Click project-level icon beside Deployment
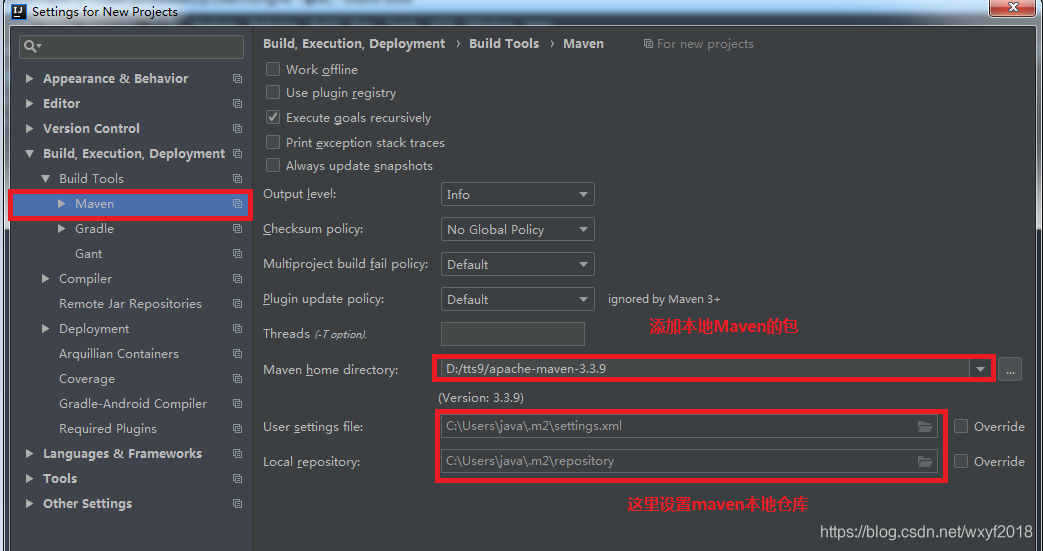The image size is (1043, 551). [x=237, y=329]
